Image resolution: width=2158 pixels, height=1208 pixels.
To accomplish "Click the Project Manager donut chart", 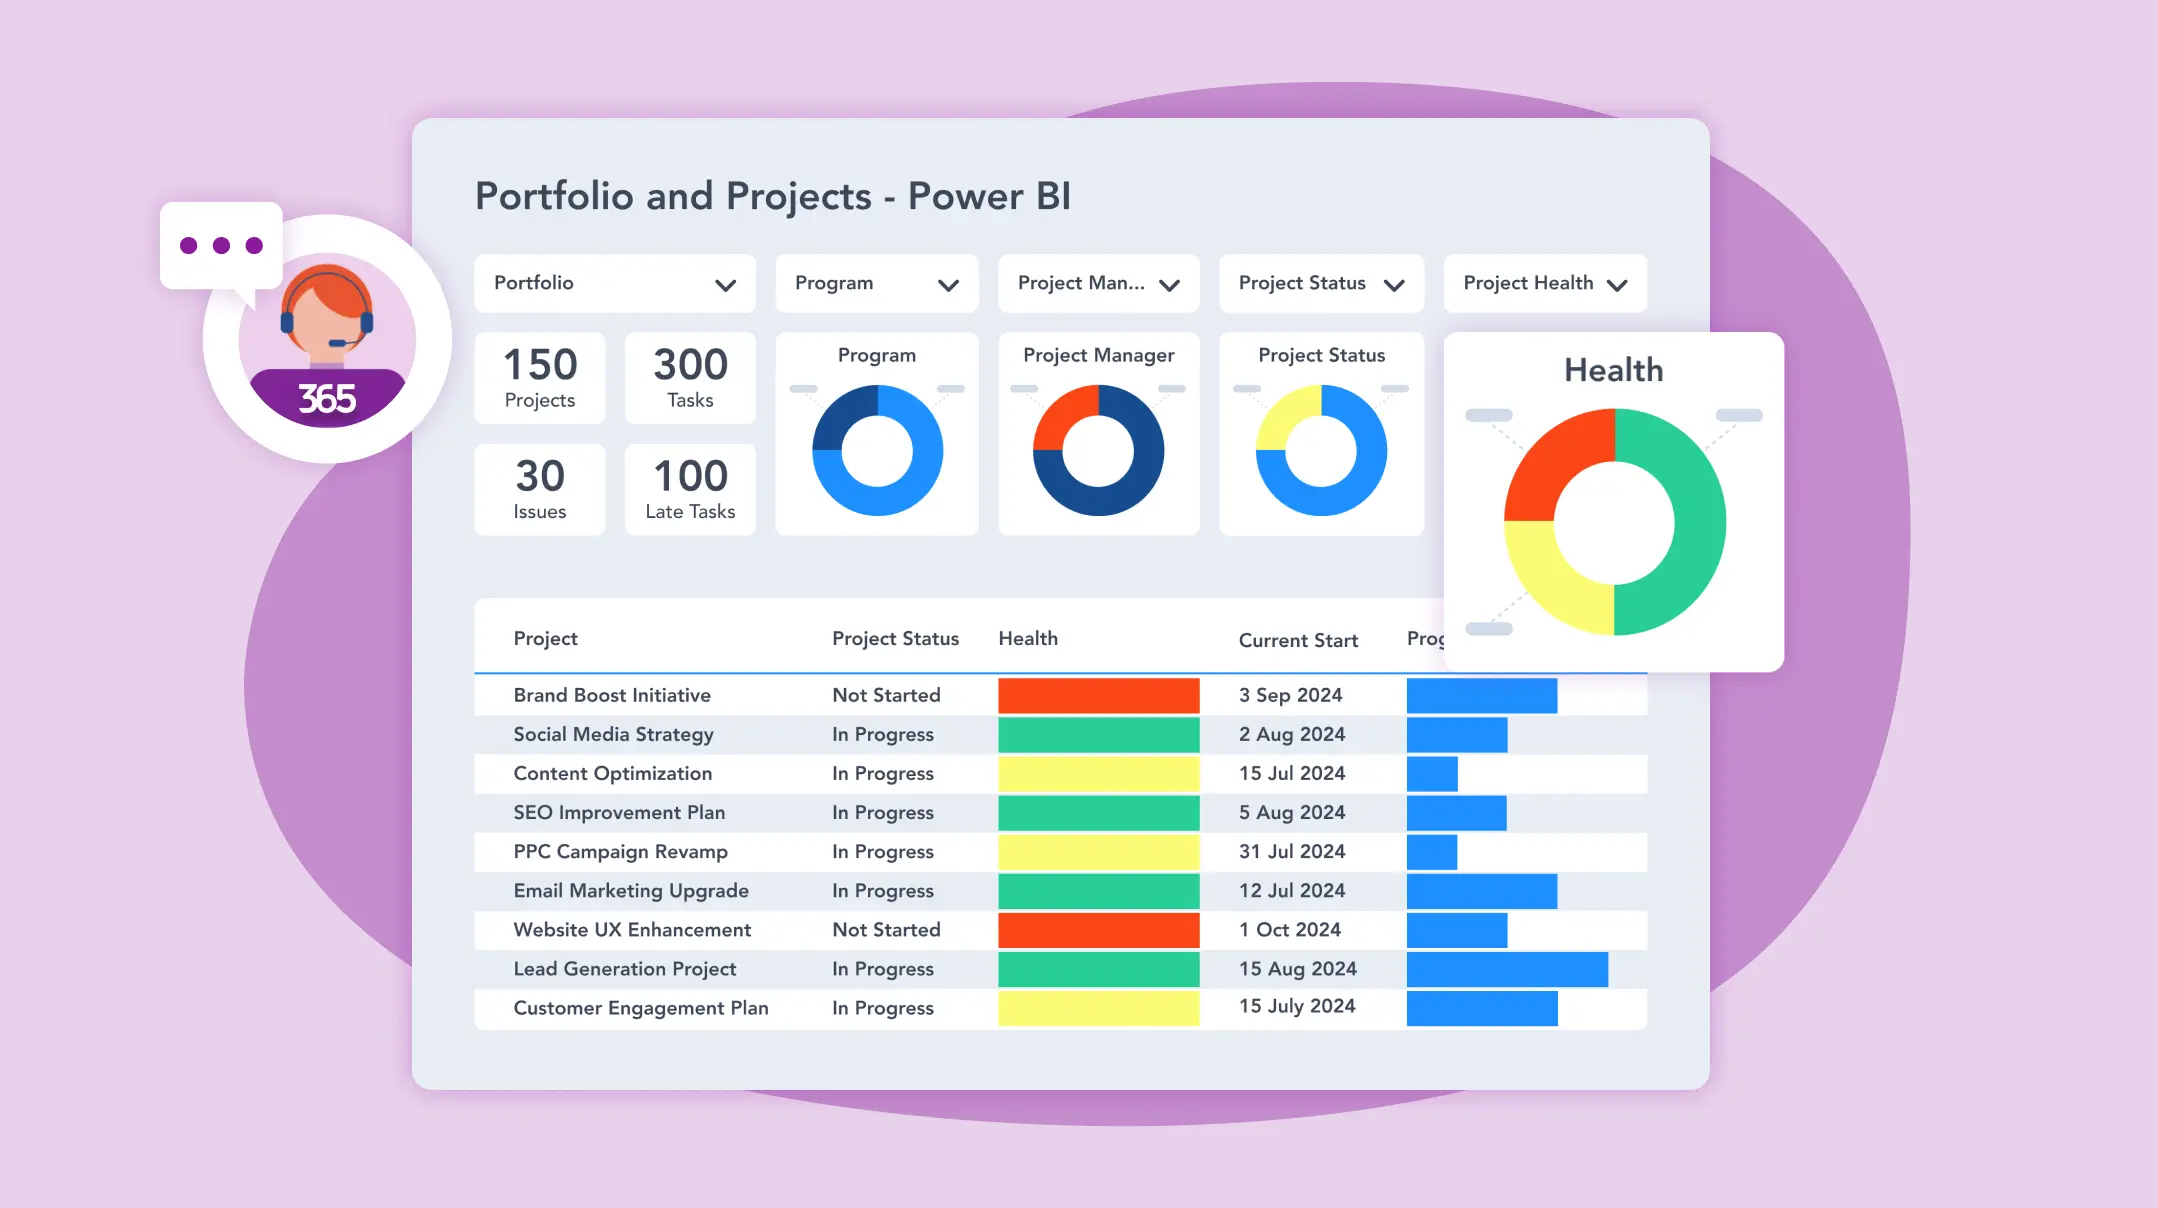I will tap(1097, 449).
